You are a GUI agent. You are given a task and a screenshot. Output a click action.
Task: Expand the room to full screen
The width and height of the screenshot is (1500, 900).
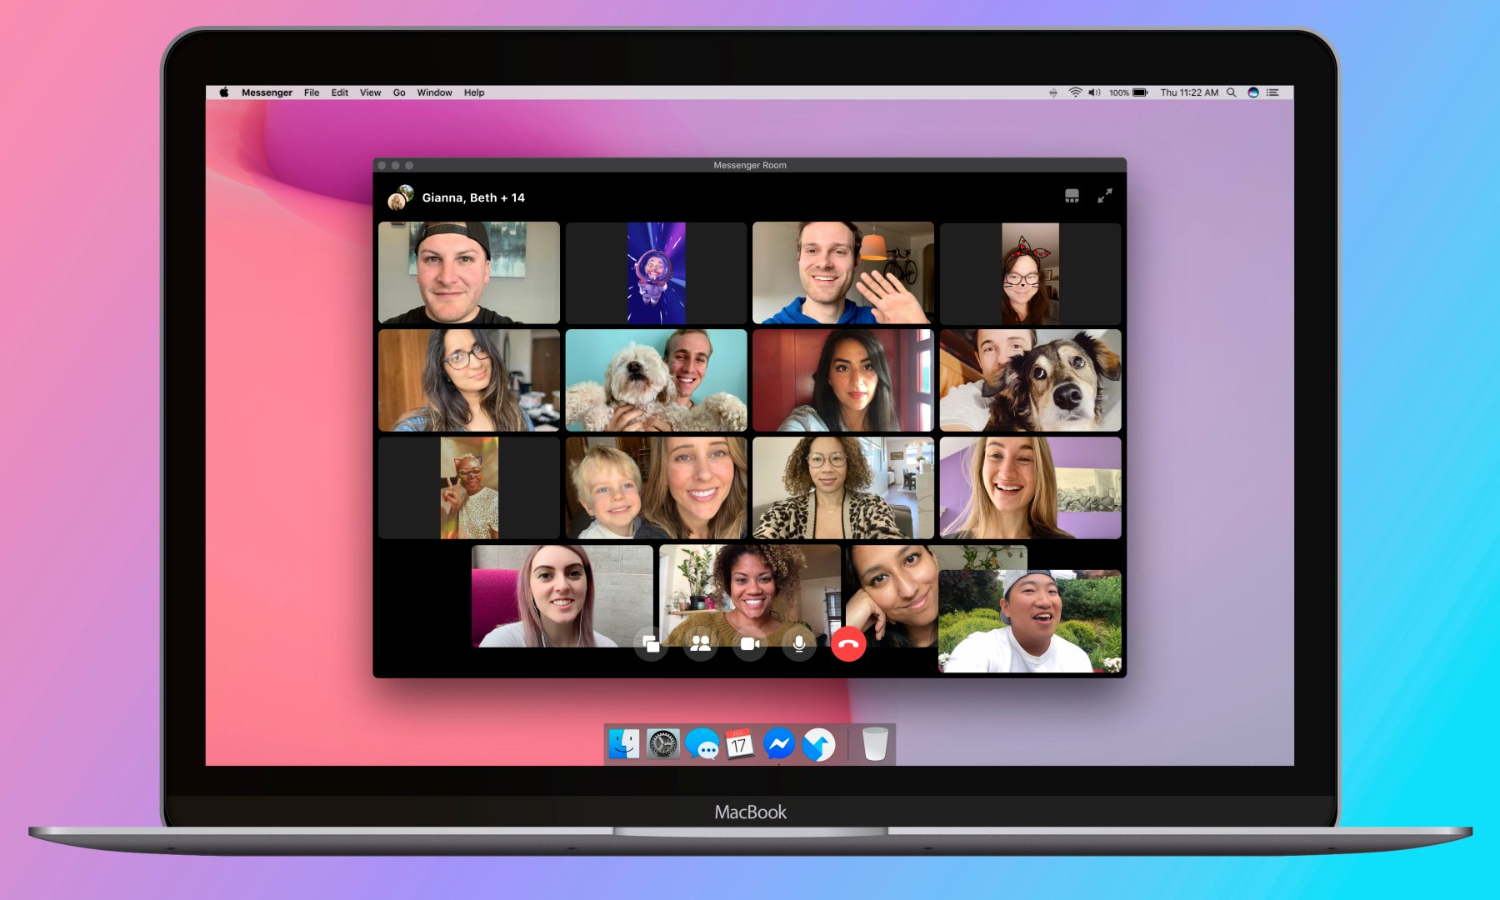[x=1105, y=196]
